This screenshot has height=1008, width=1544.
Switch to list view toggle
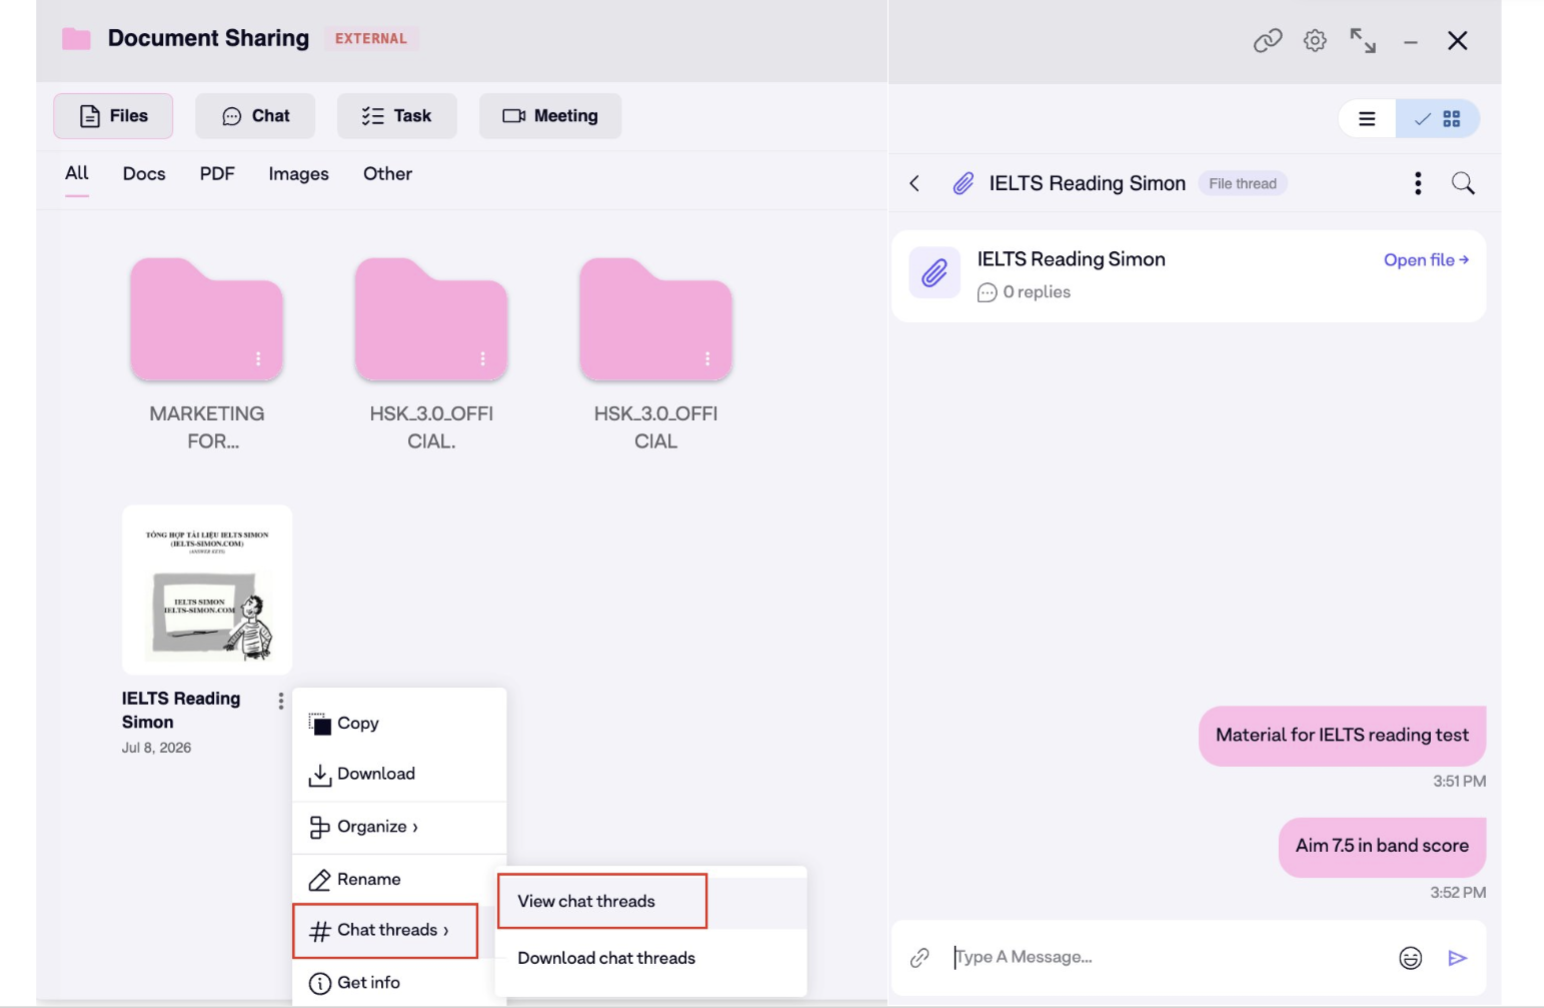[x=1367, y=119]
